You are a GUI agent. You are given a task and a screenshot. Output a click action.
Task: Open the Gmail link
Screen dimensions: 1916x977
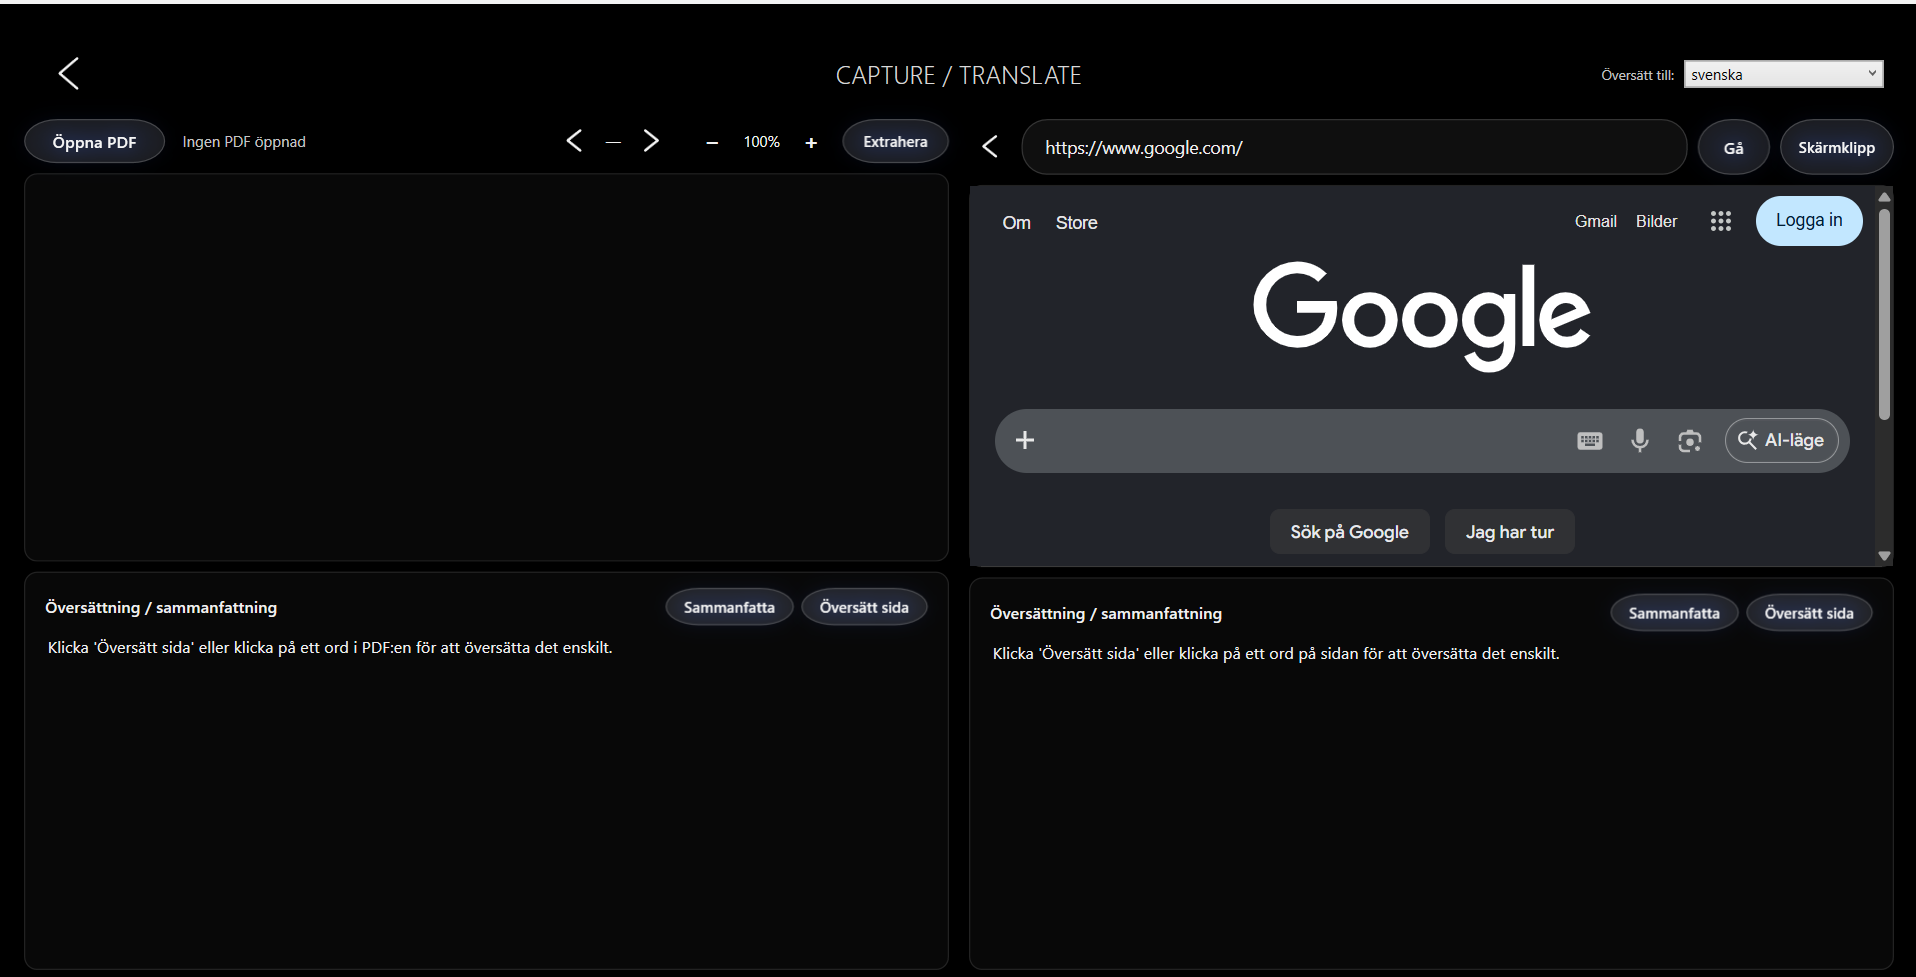[1595, 222]
